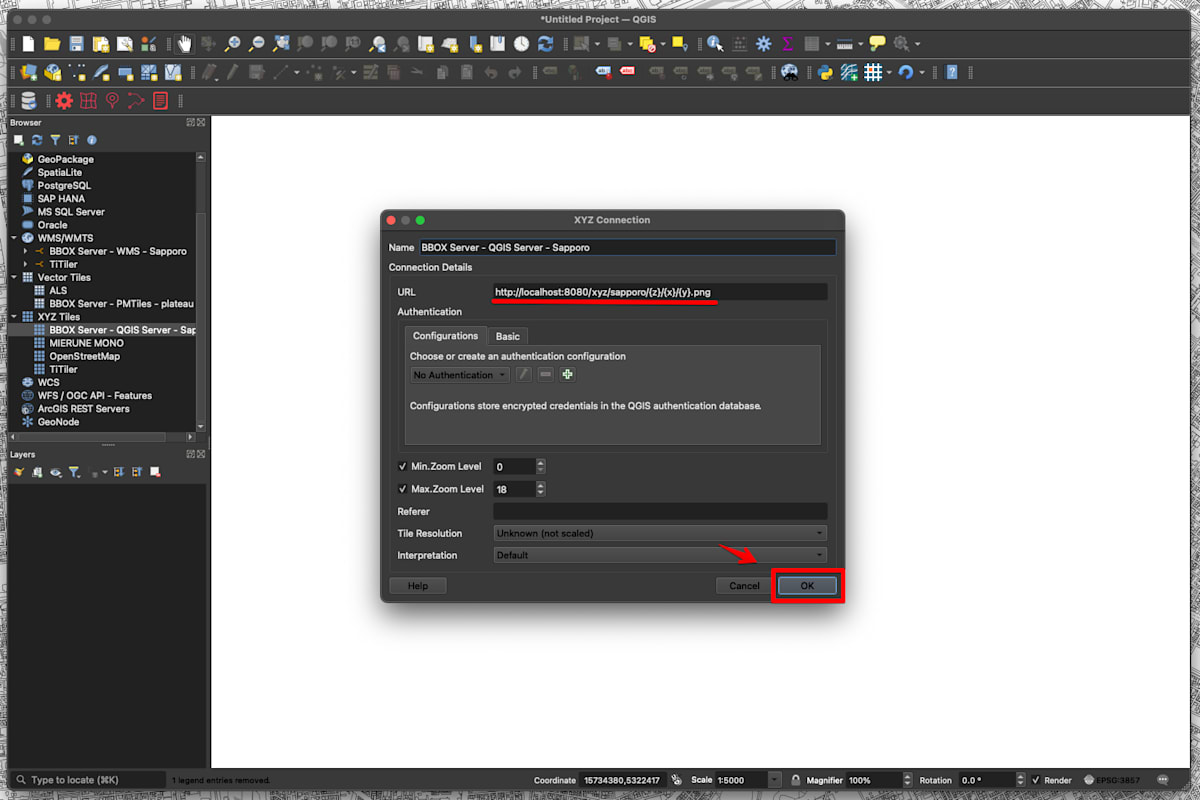Select the MIERUNE MONO tile entry

pos(86,343)
